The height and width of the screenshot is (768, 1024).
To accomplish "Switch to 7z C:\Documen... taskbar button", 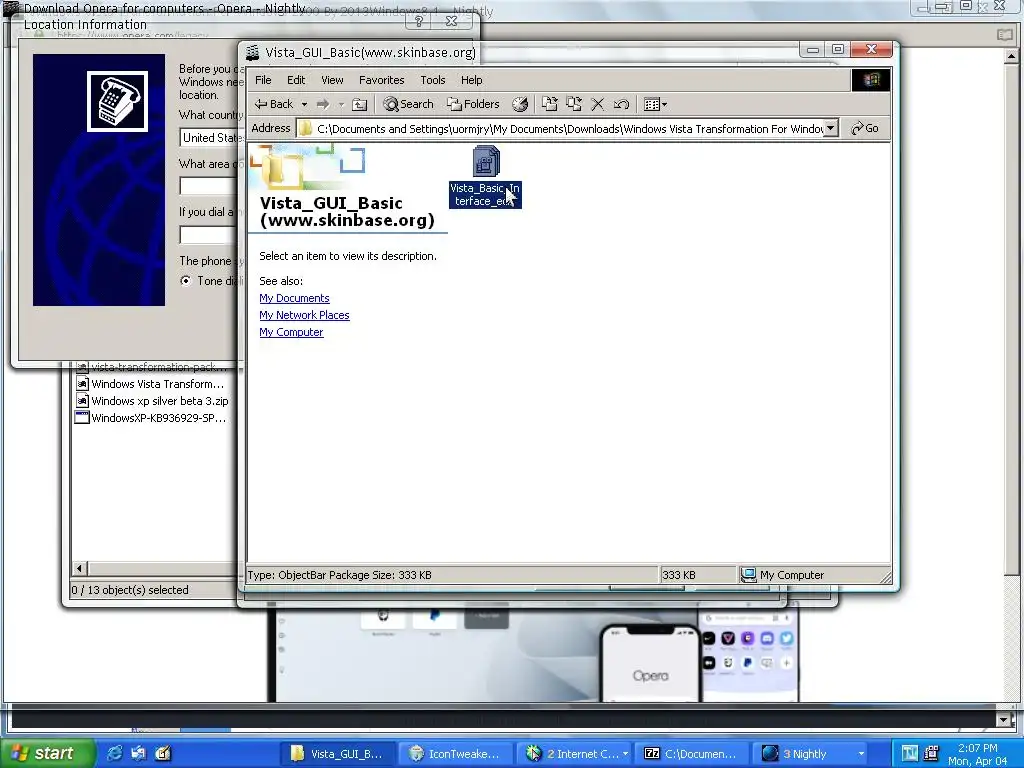I will [690, 754].
